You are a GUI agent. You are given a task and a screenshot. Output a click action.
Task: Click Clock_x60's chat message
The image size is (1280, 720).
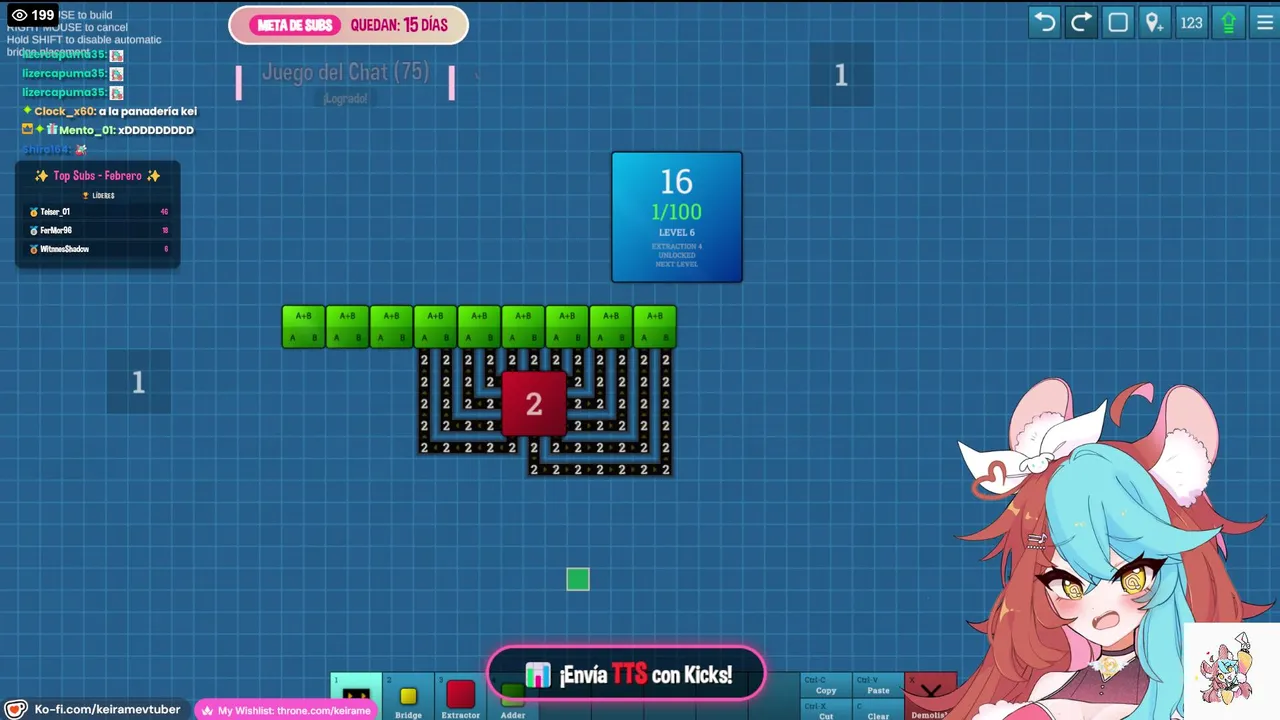point(110,111)
